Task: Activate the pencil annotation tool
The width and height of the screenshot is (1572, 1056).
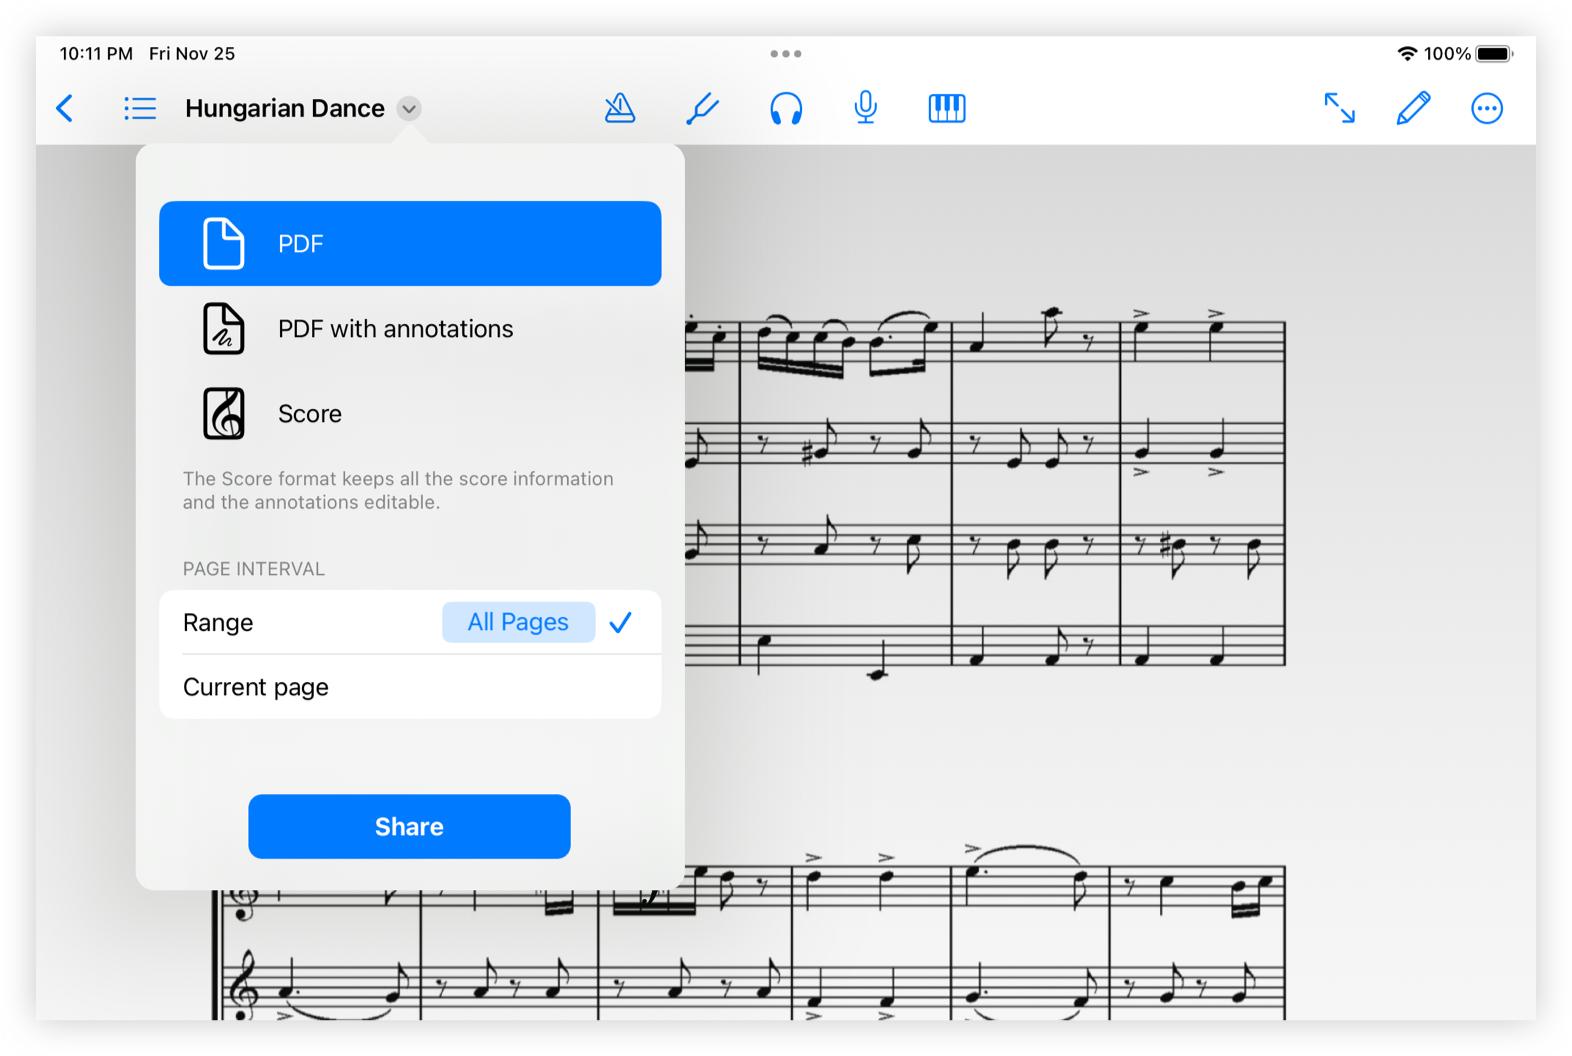Action: 1413,108
